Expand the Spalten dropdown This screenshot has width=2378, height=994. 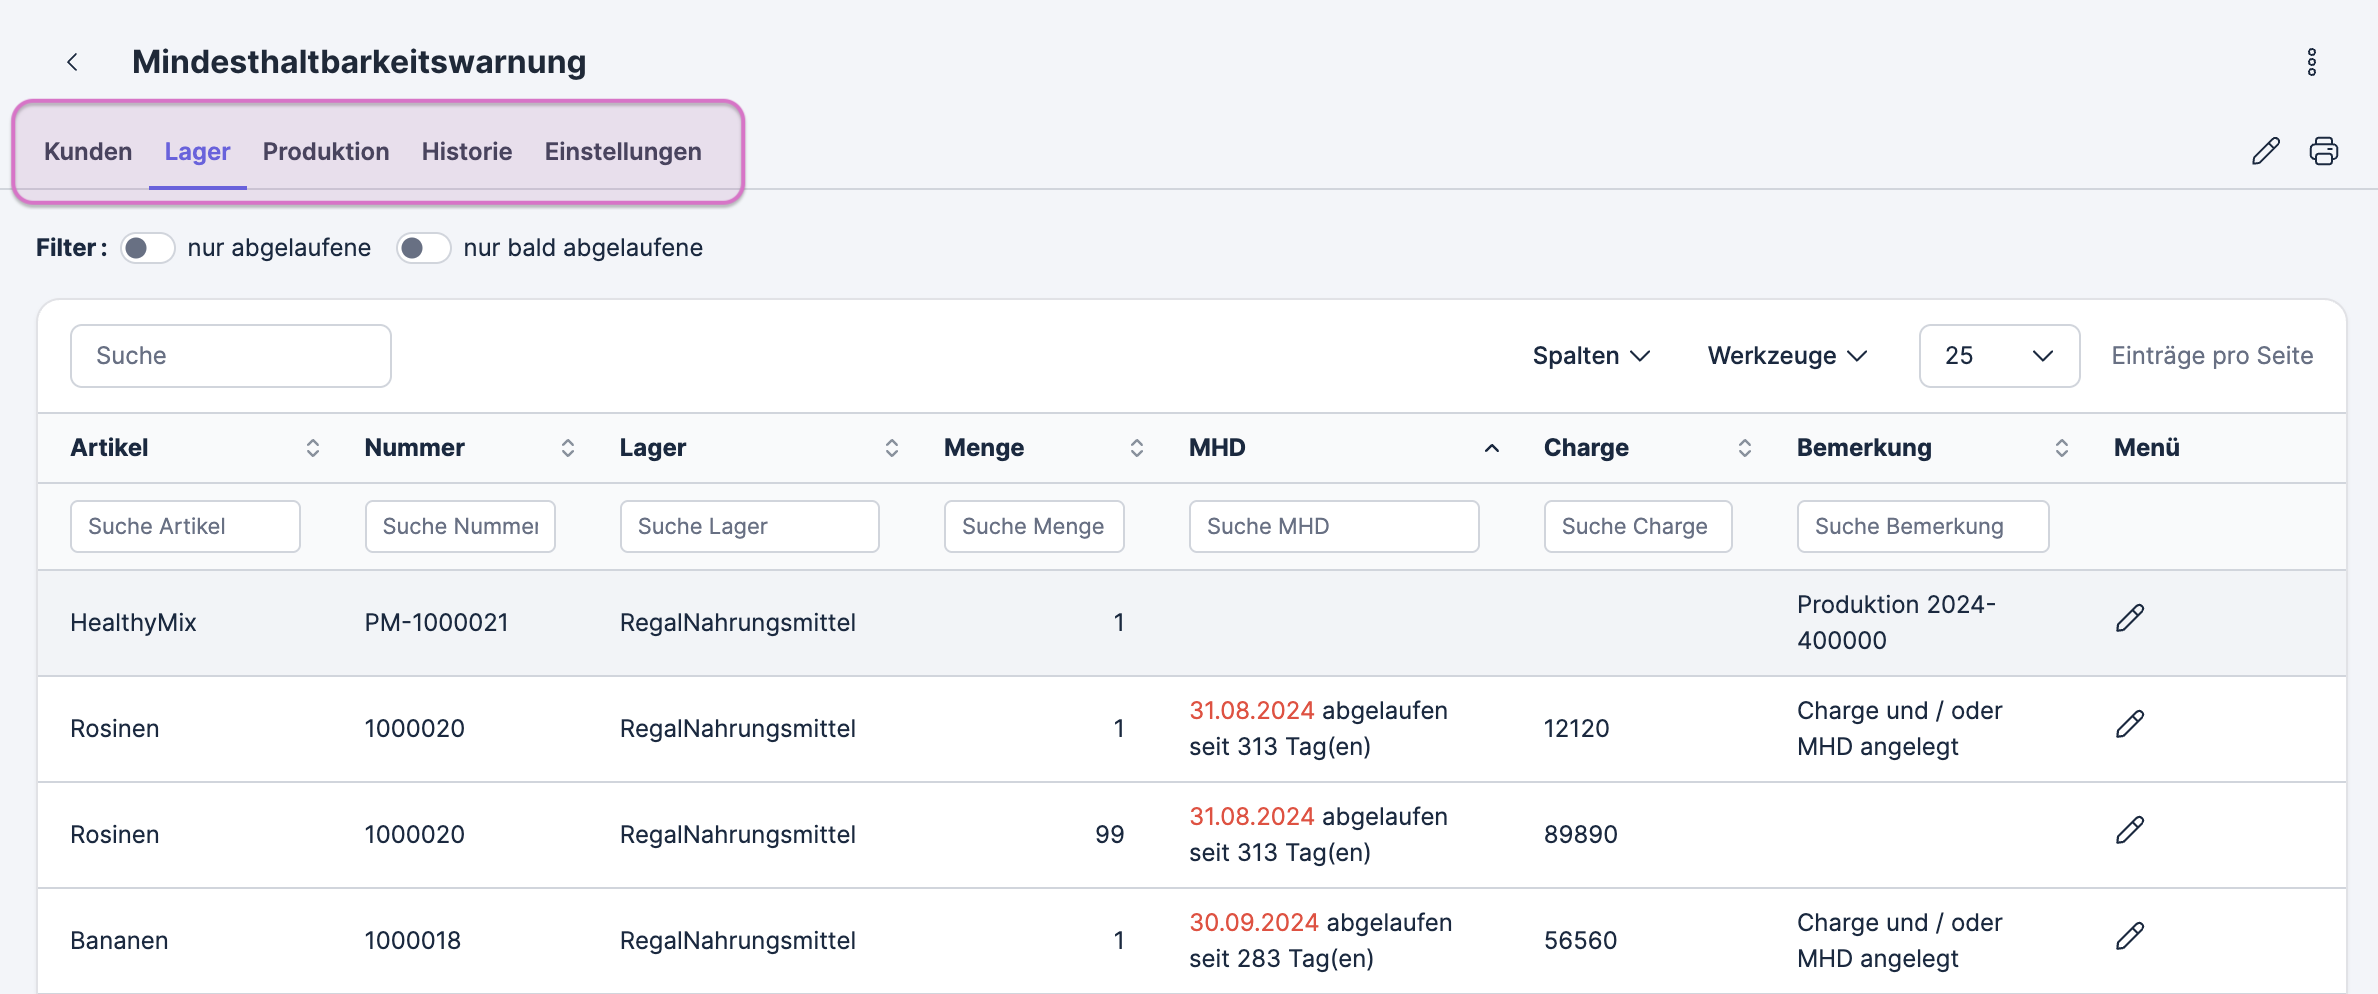pos(1590,356)
